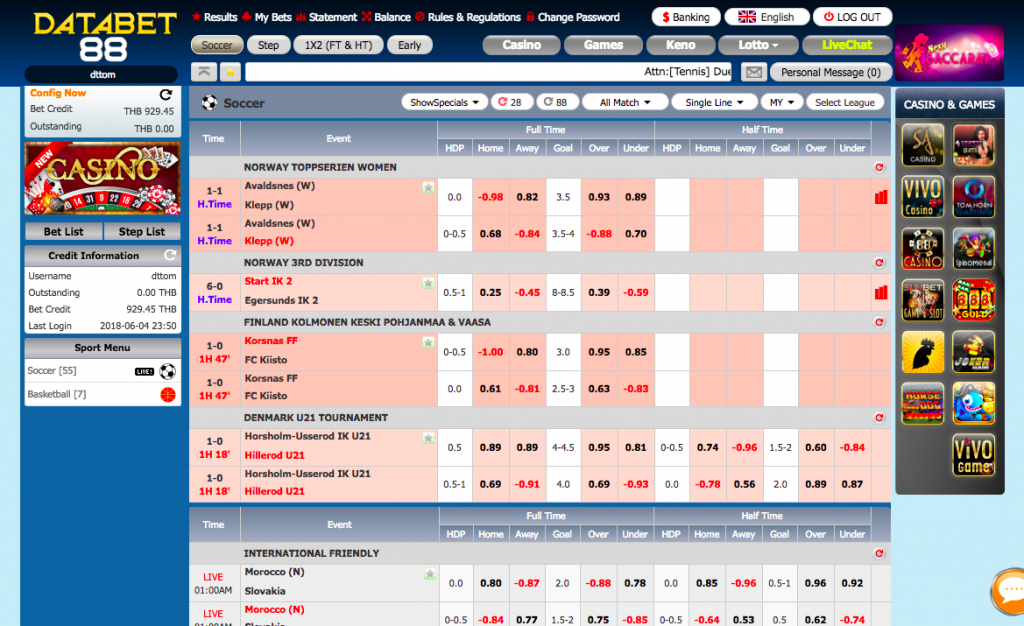Launch the 888 Gold slot game
This screenshot has width=1024, height=626.
pyautogui.click(x=973, y=300)
